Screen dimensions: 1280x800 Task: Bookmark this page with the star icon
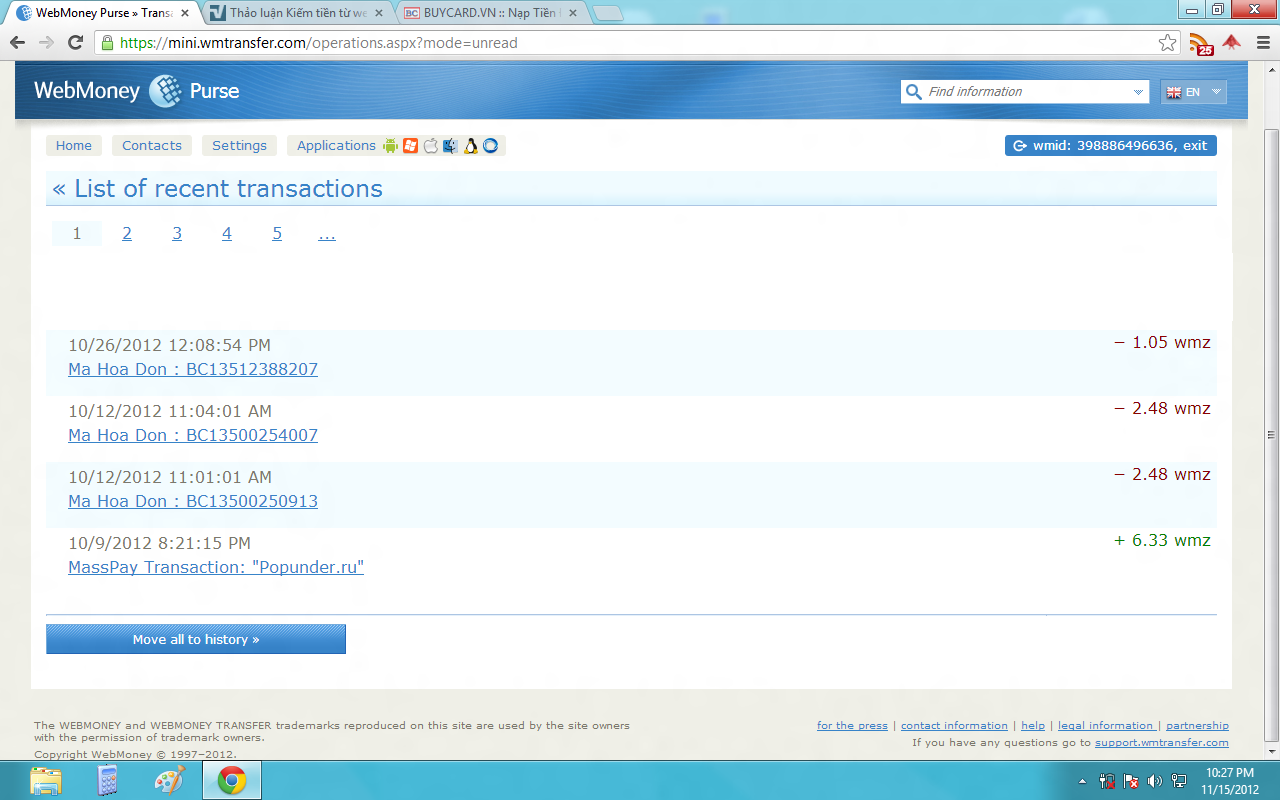click(x=1167, y=43)
